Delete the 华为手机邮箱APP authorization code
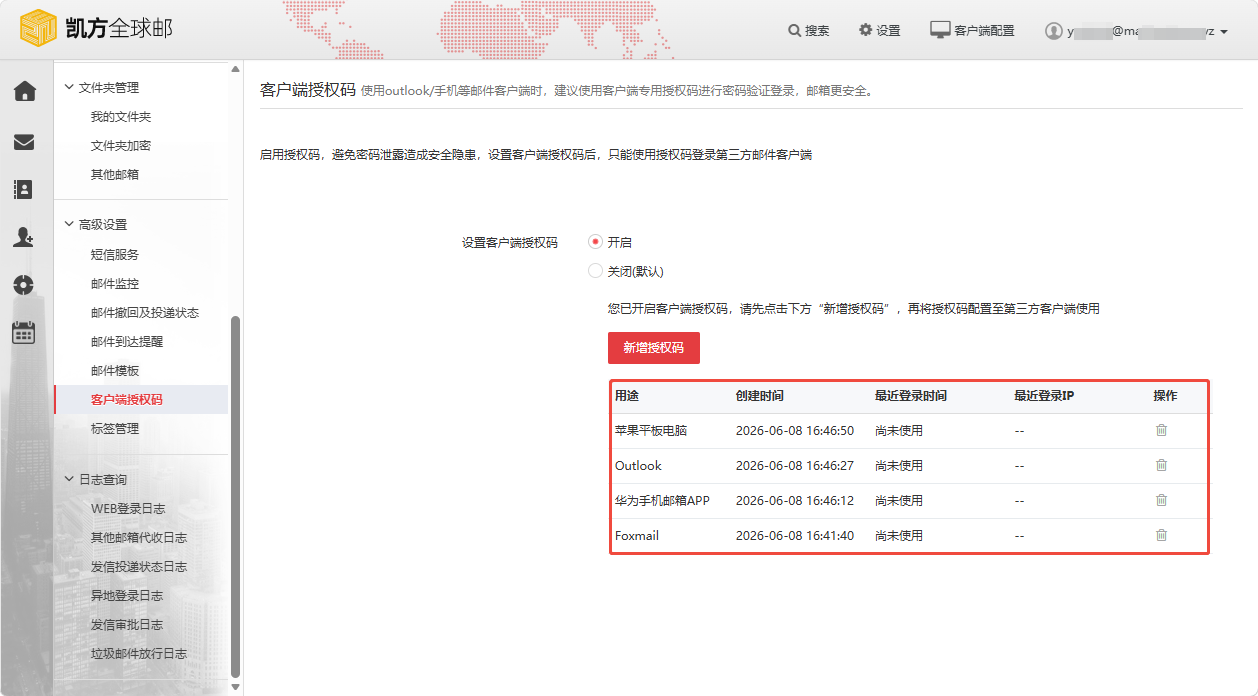Viewport: 1258px width, 696px height. pyautogui.click(x=1161, y=501)
